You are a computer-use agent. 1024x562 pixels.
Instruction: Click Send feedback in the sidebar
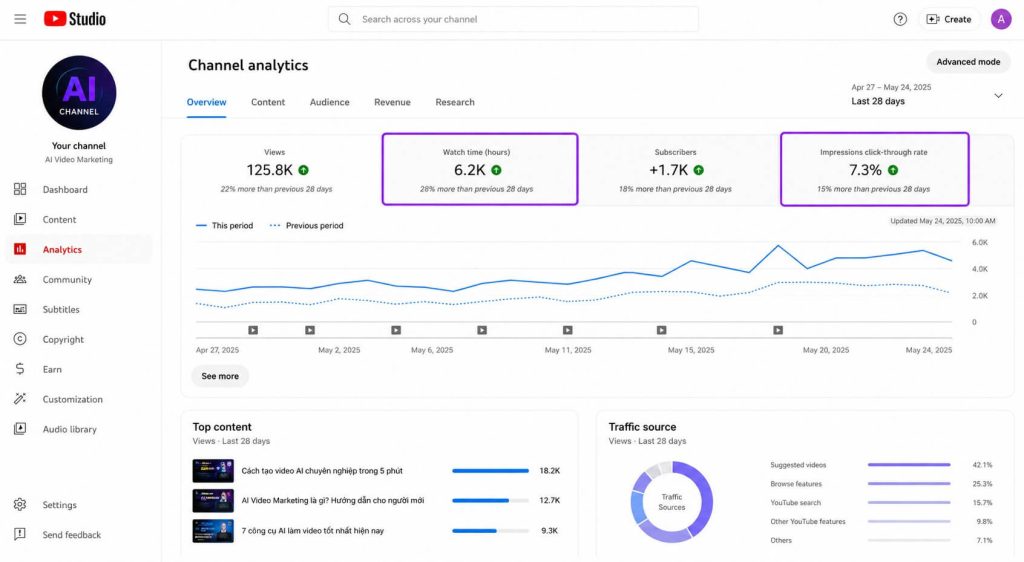coord(78,535)
